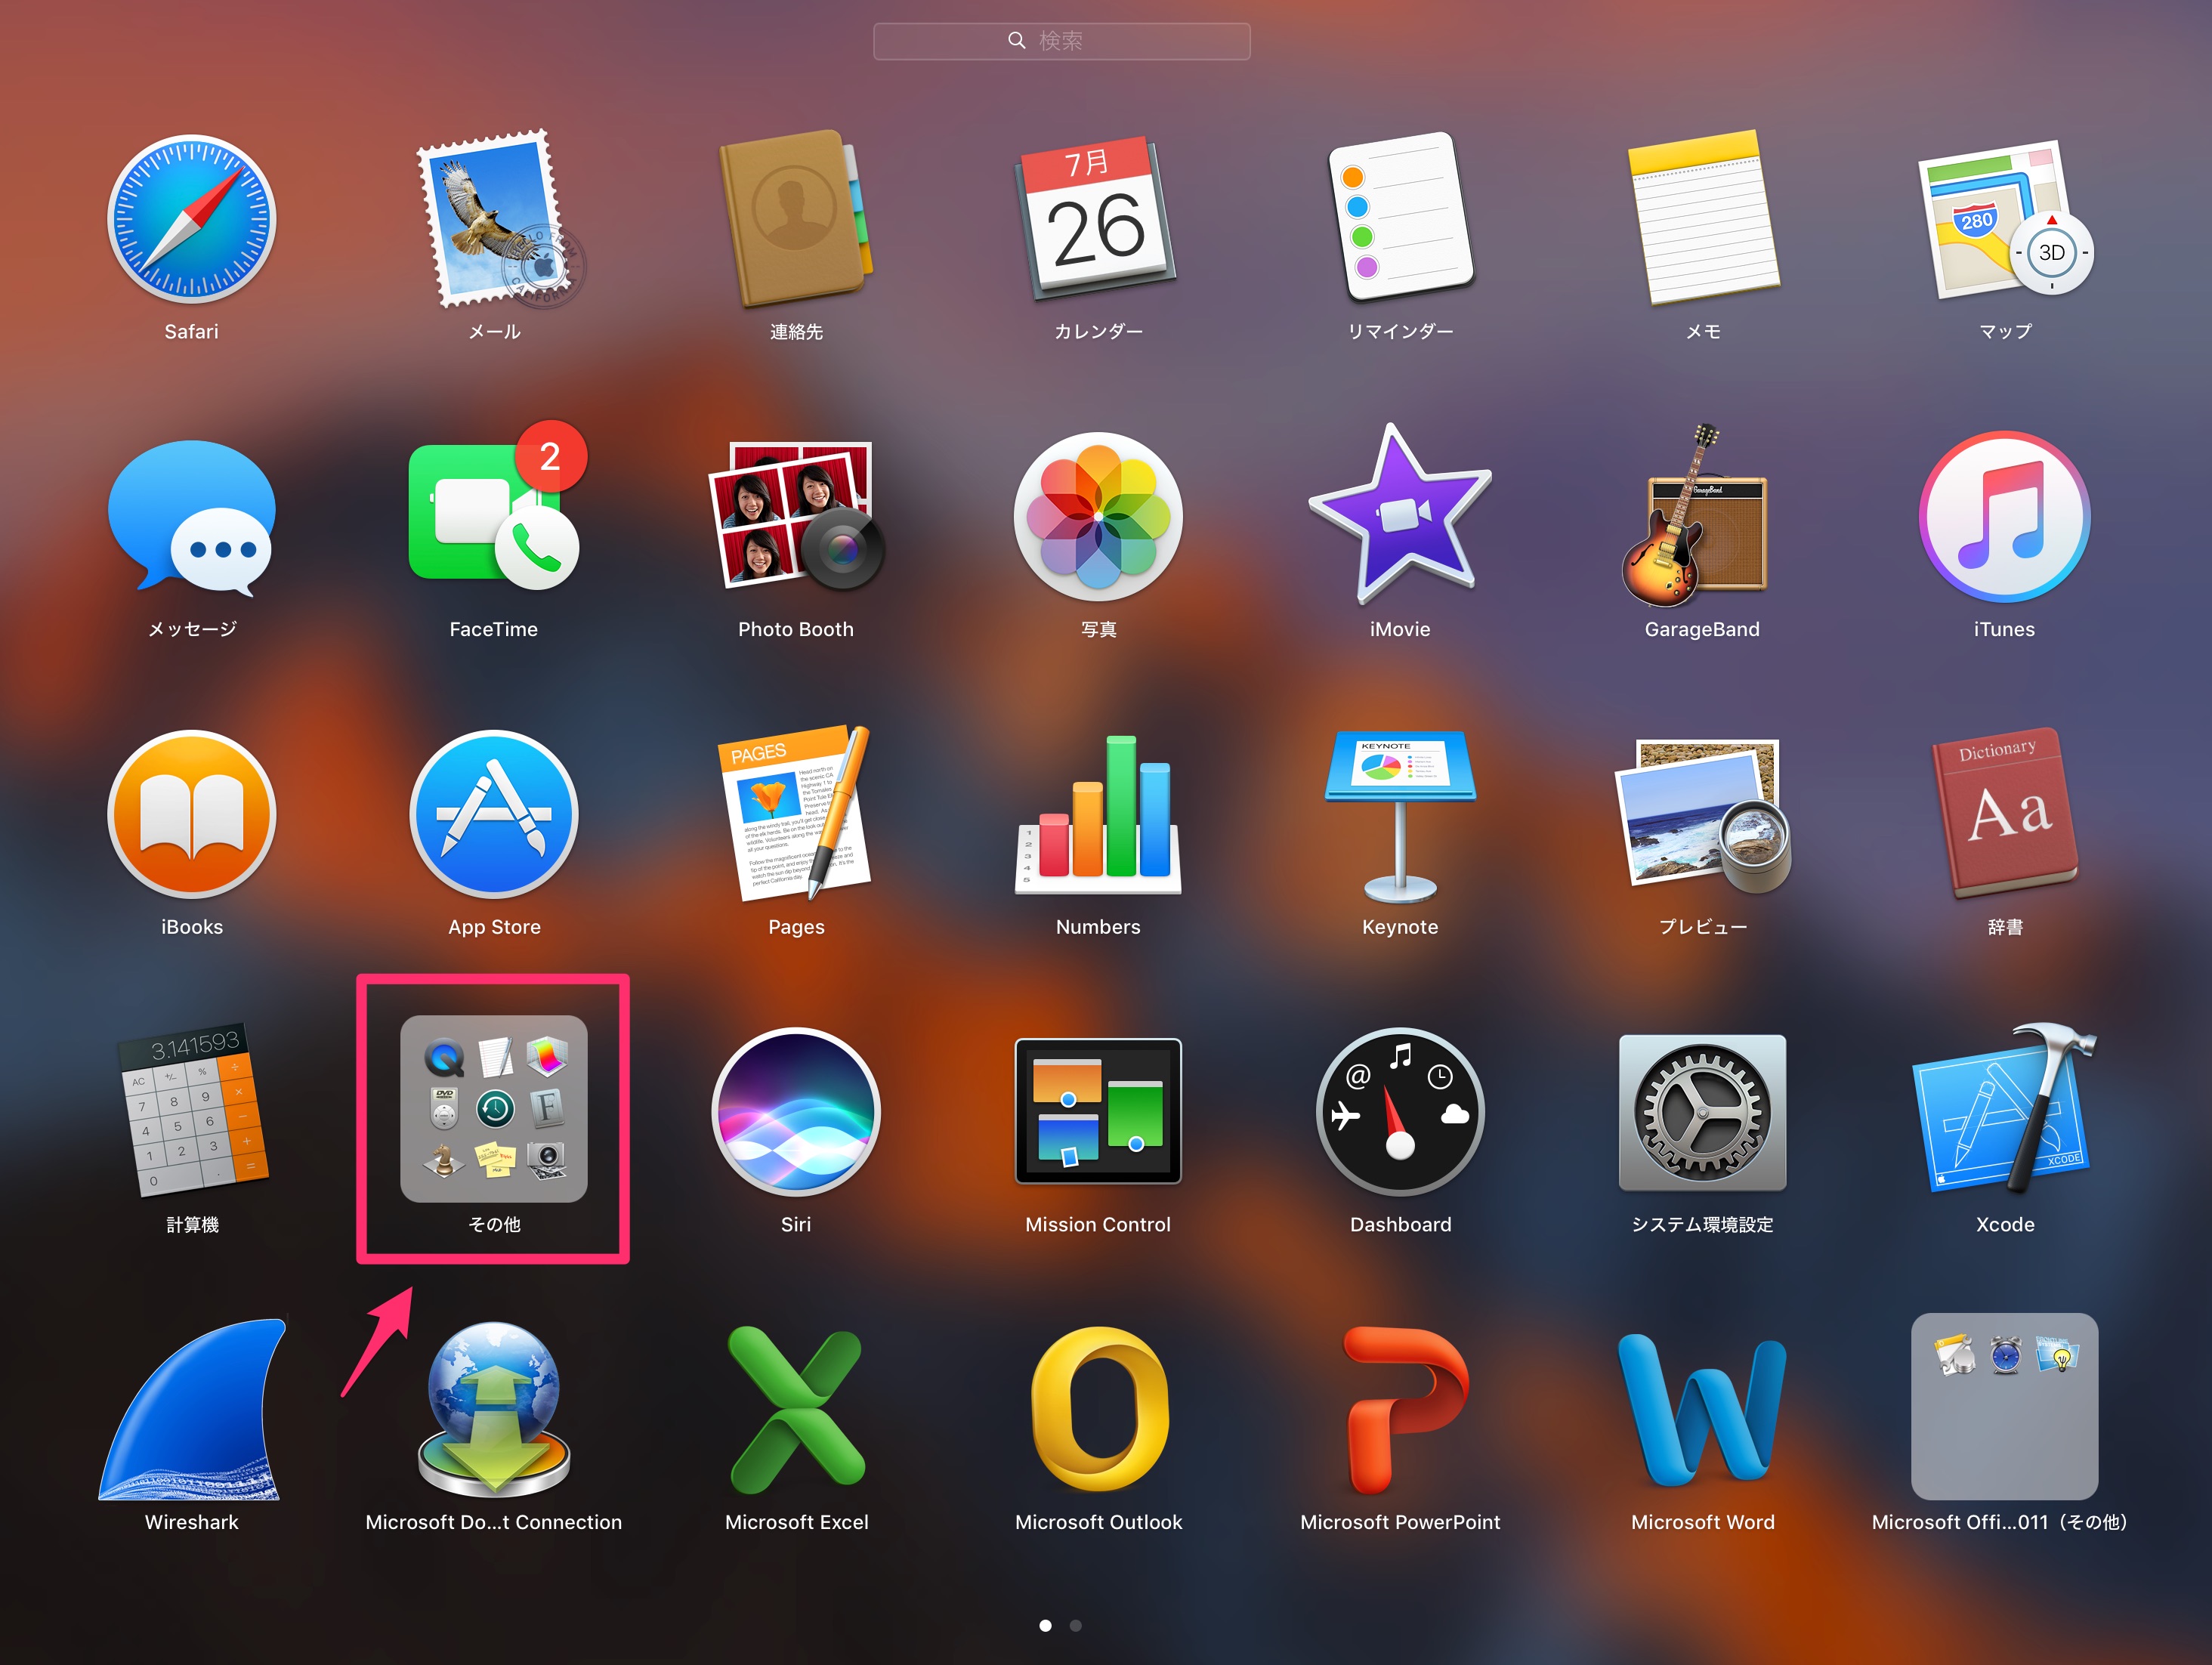Launch iTunes
This screenshot has width=2212, height=1665.
tap(2004, 516)
